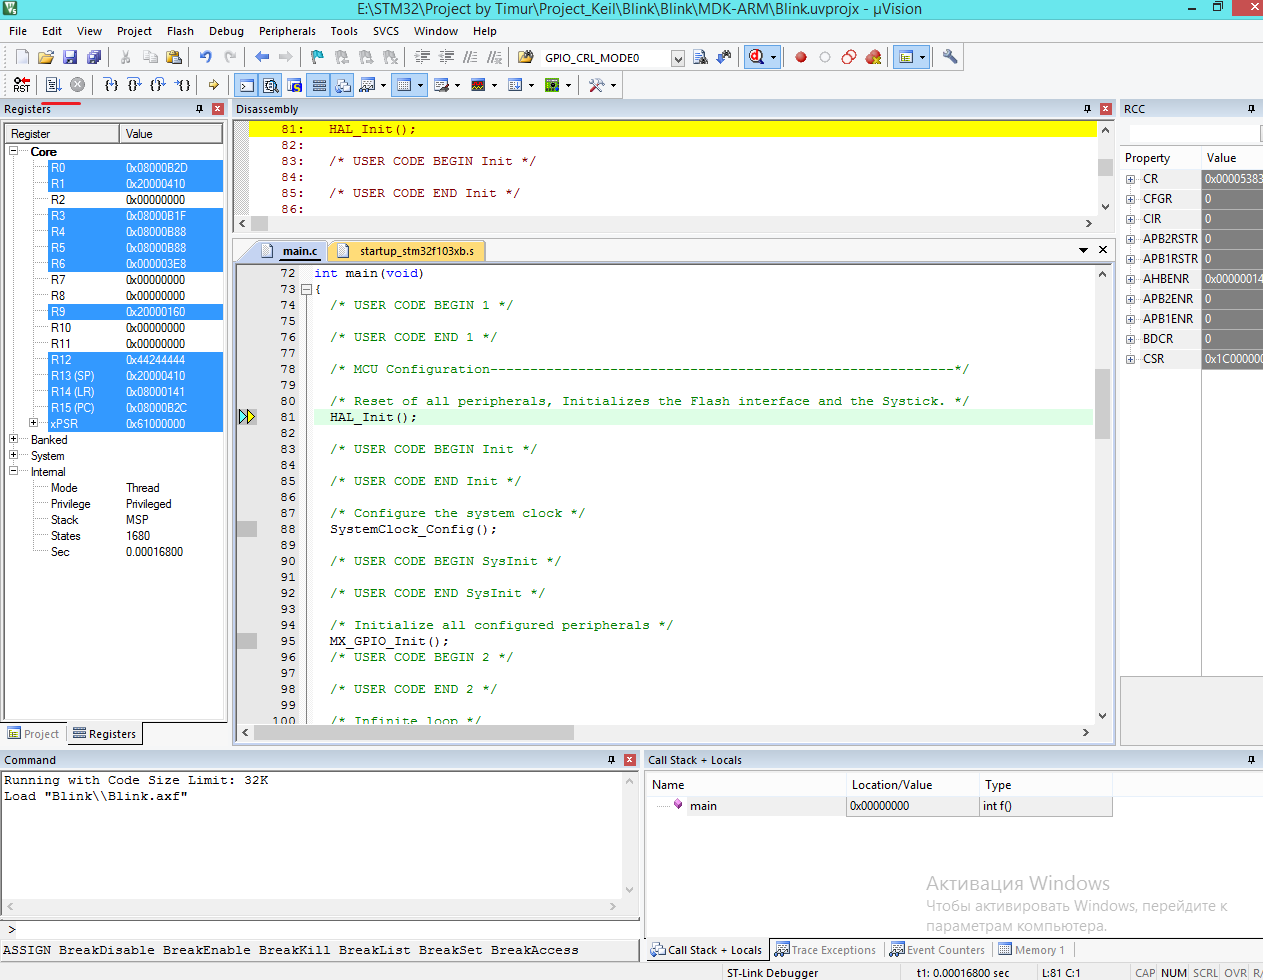
Task: Open the Analysis Windows dropdown arrow
Action: tap(494, 85)
